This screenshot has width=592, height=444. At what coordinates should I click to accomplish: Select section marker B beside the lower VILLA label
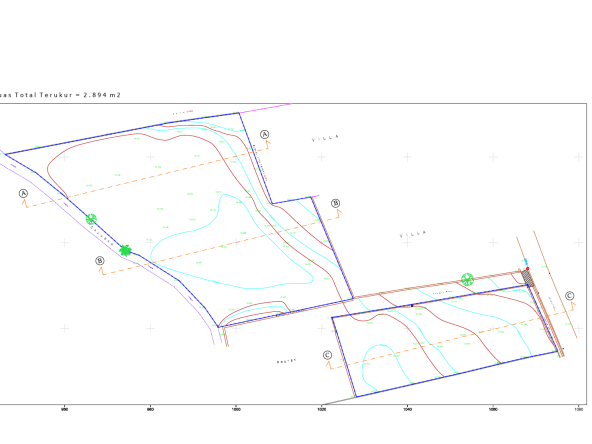coord(335,204)
